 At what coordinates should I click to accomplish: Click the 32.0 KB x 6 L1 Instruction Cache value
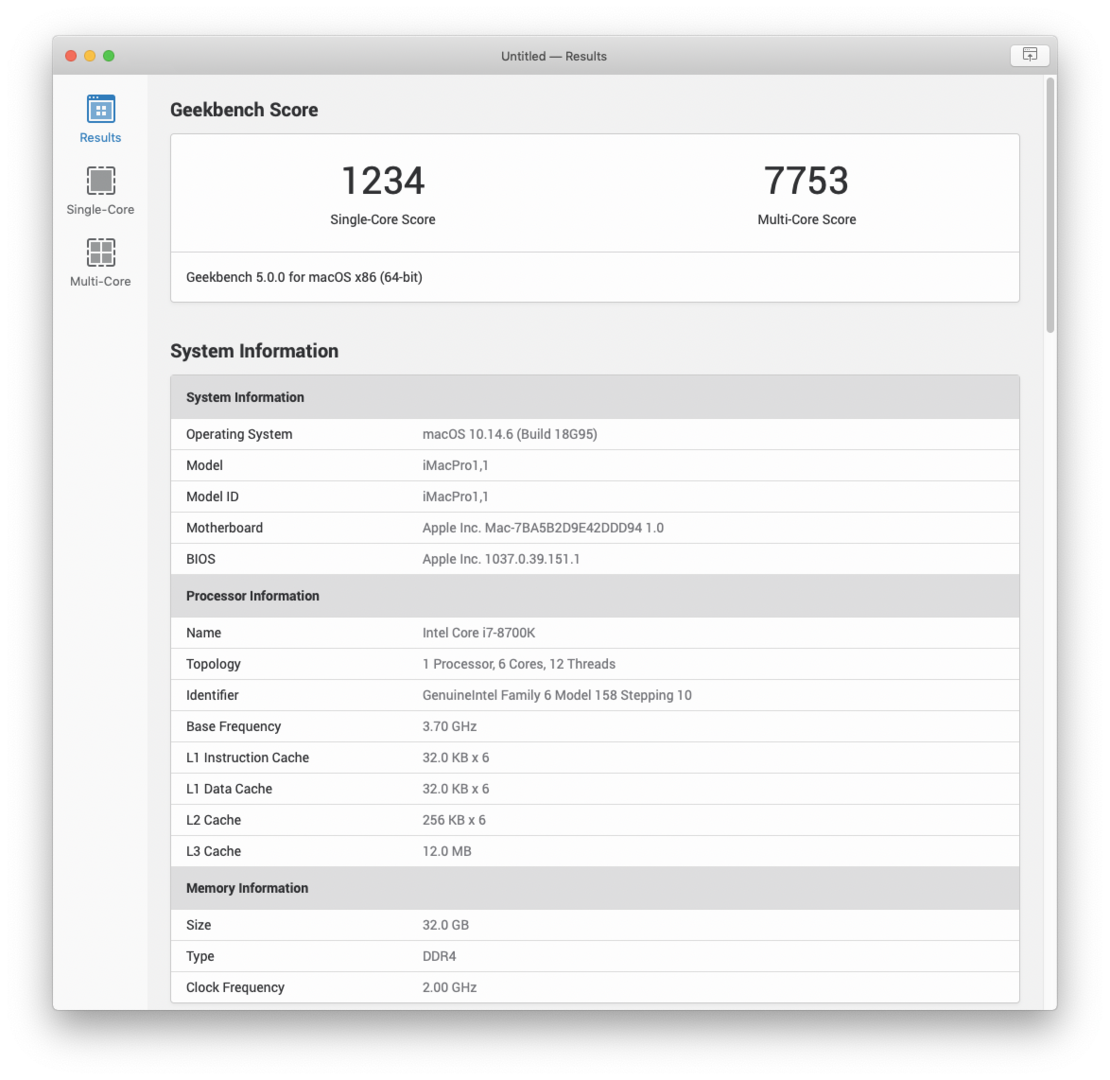(x=456, y=757)
